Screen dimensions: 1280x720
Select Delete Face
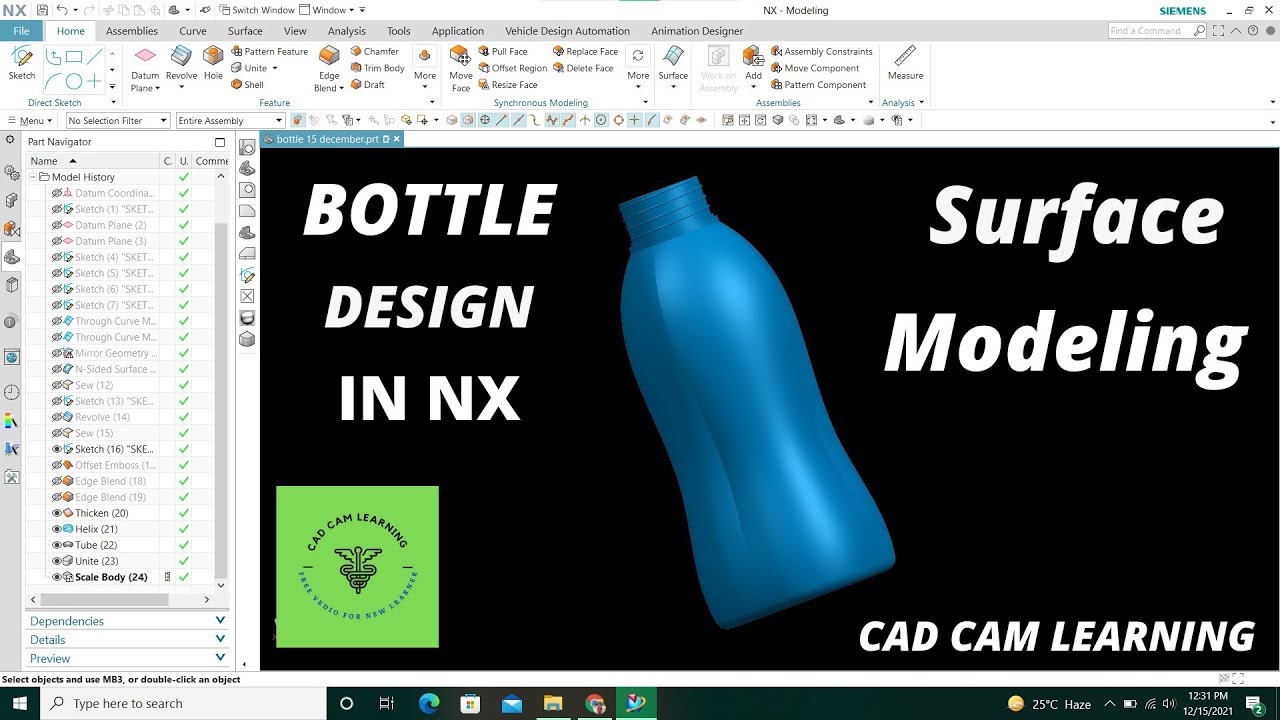[x=583, y=68]
